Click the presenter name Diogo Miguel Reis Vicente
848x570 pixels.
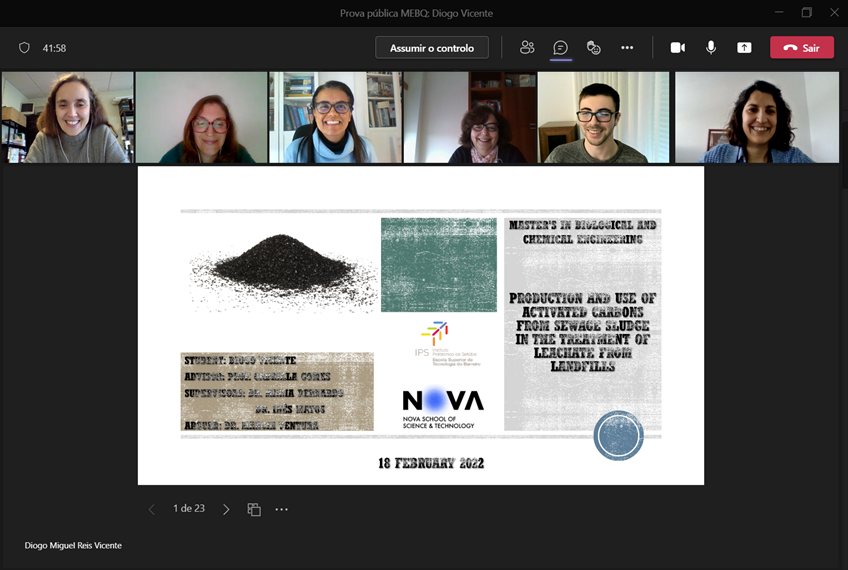[x=73, y=545]
